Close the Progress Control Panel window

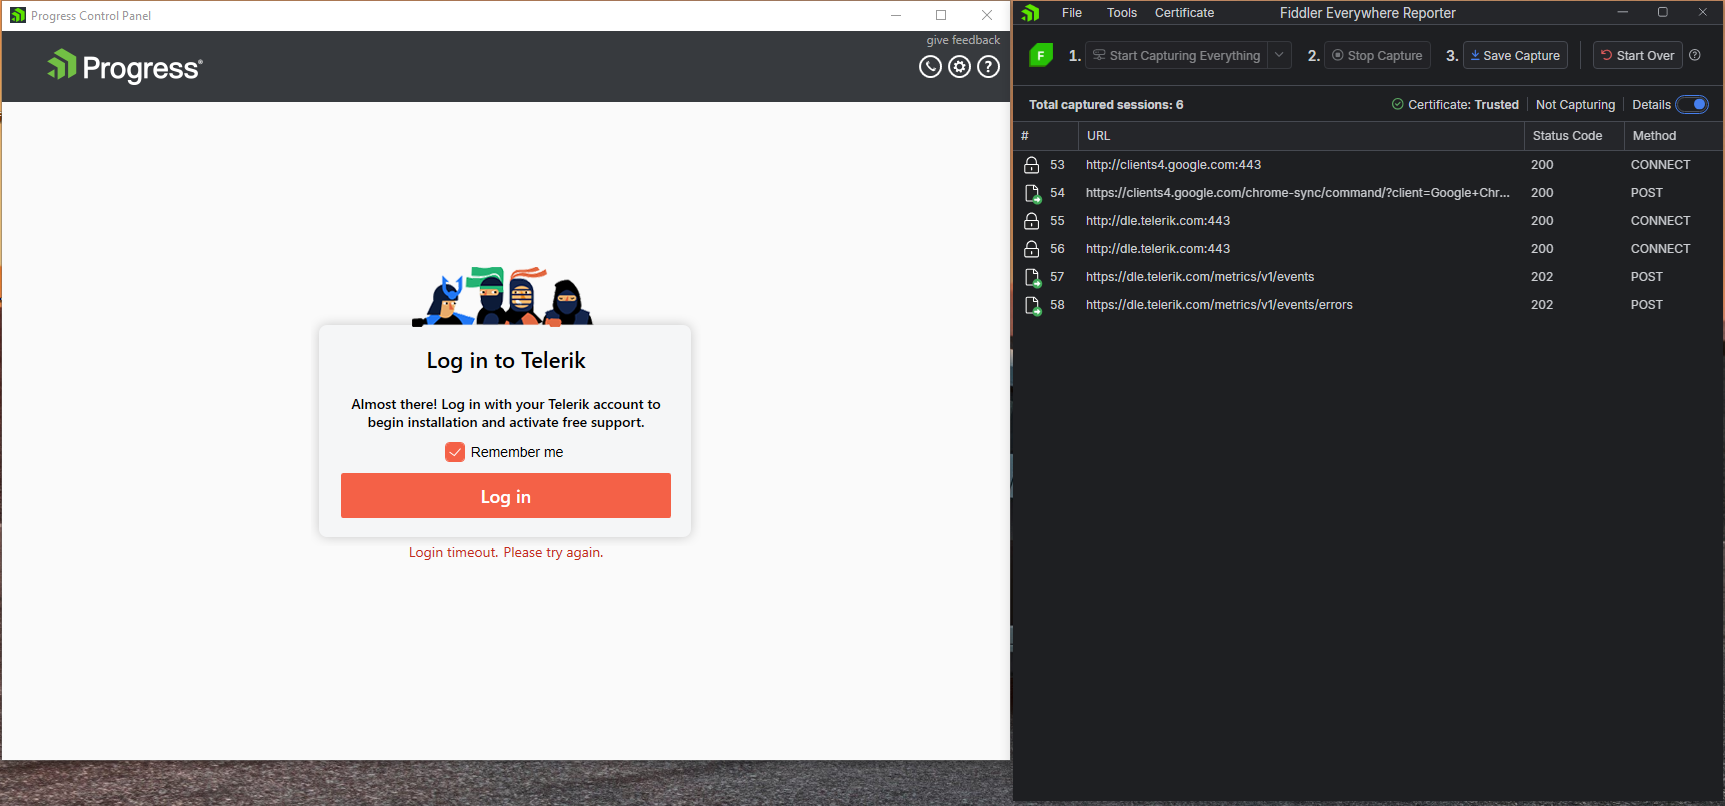click(x=987, y=15)
